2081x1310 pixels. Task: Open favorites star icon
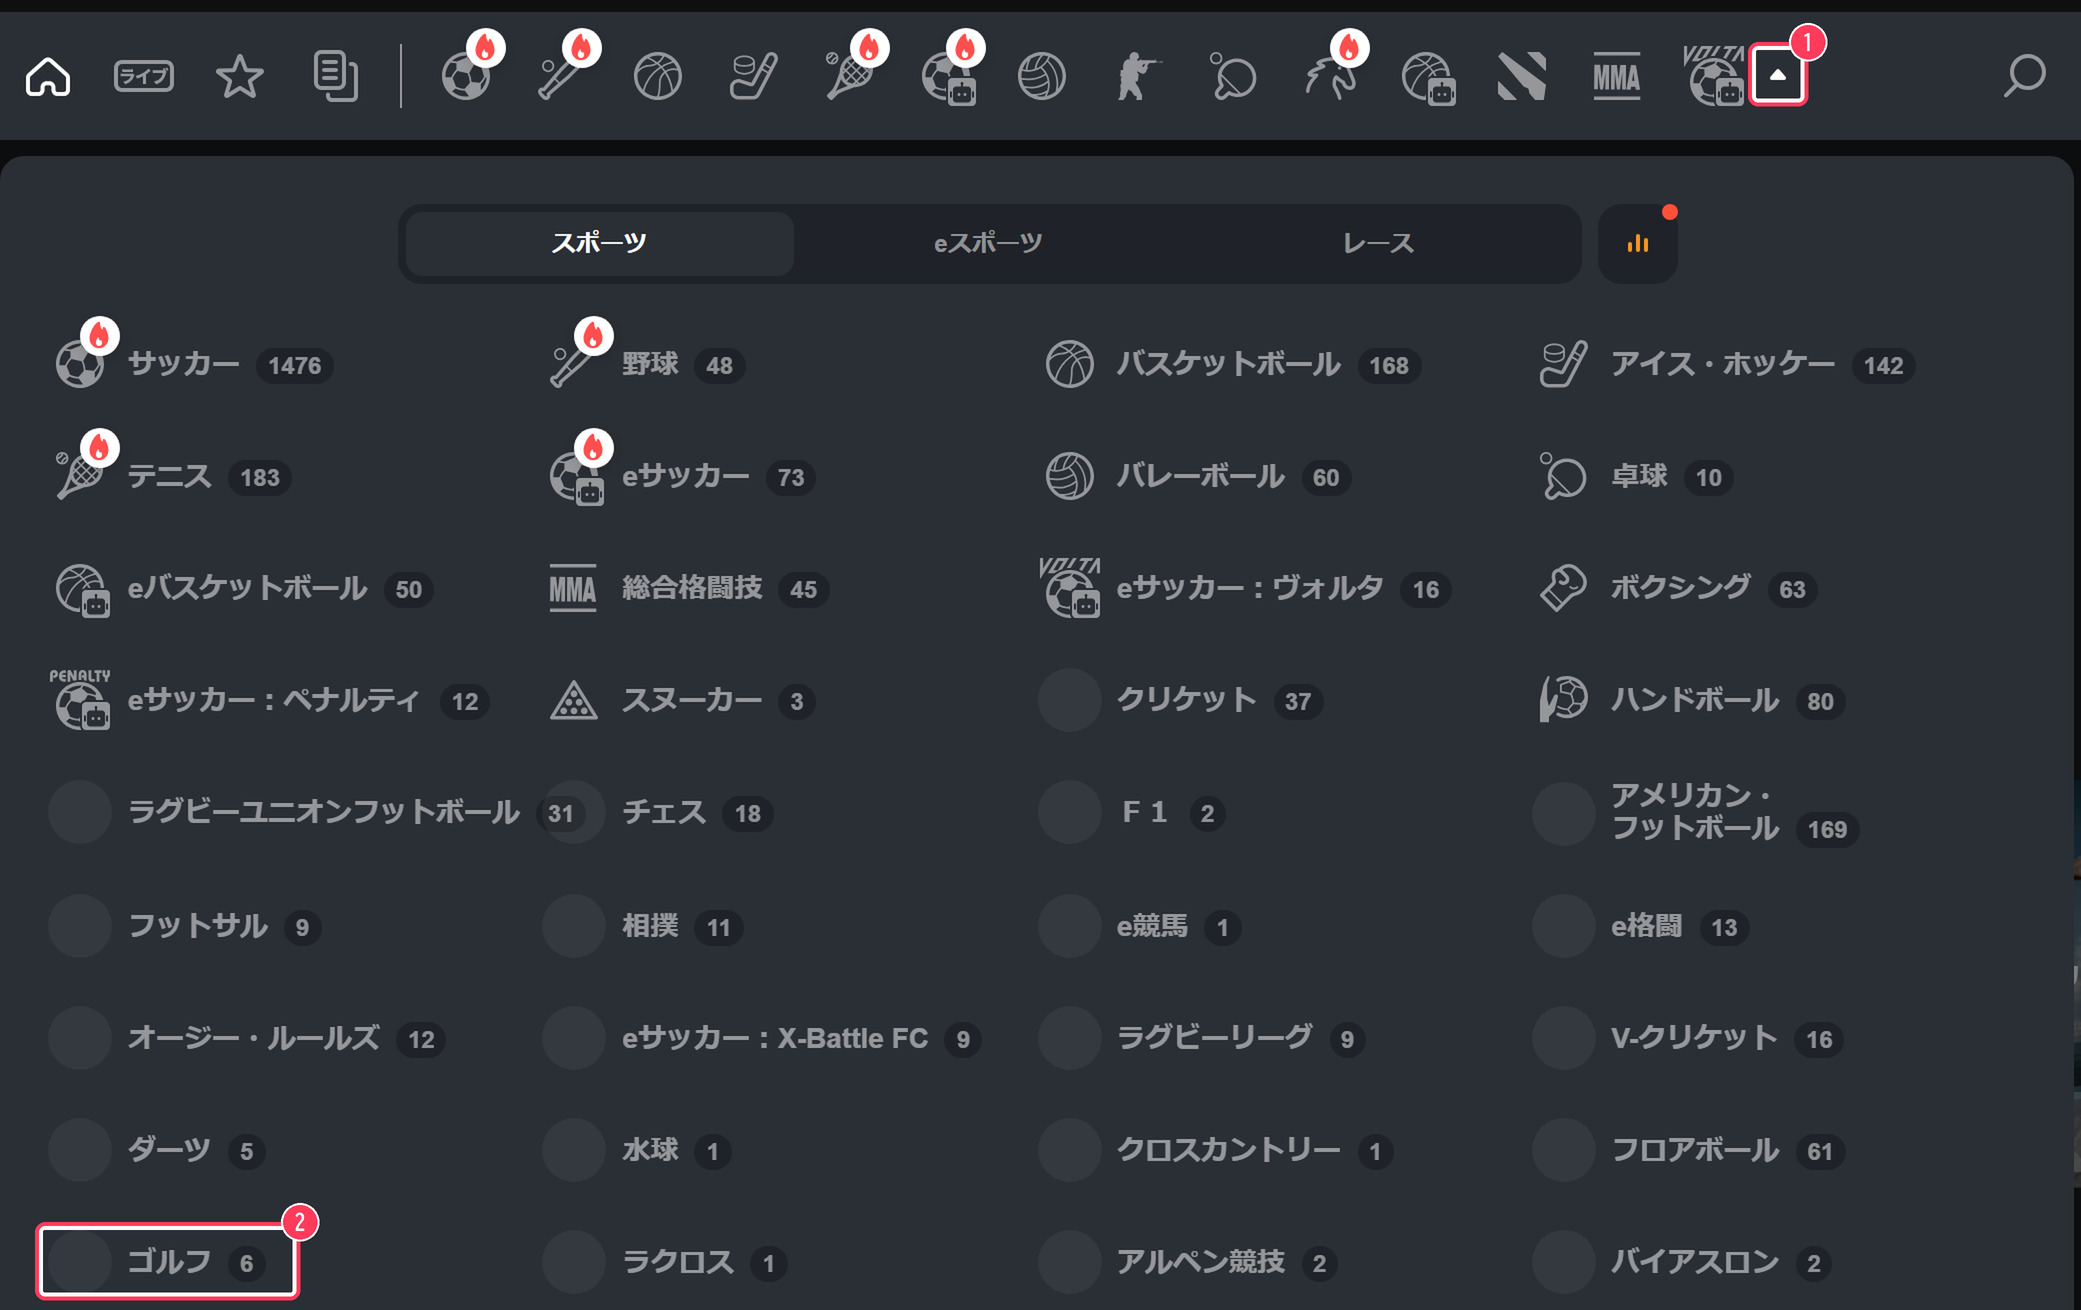tap(240, 76)
